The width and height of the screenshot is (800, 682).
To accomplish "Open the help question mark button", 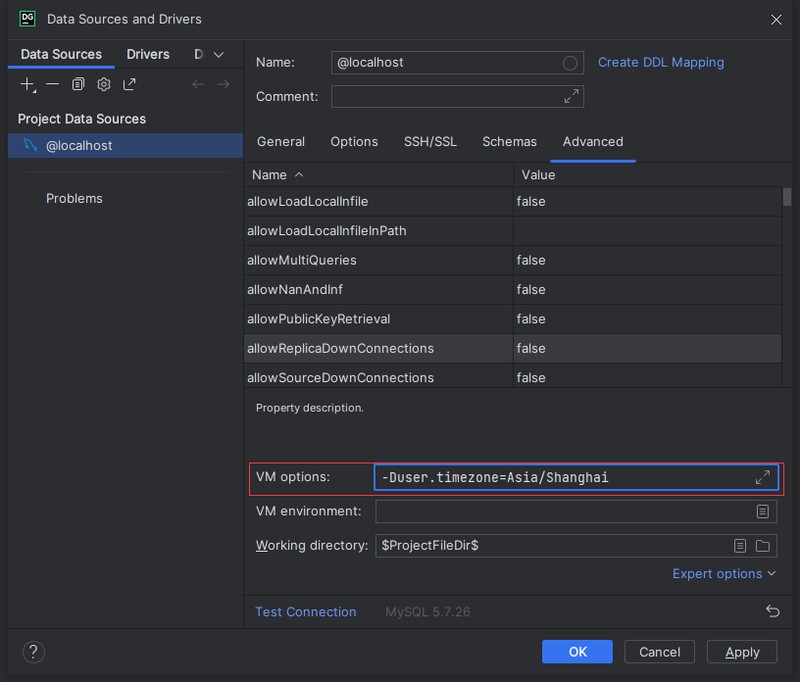I will pyautogui.click(x=33, y=652).
